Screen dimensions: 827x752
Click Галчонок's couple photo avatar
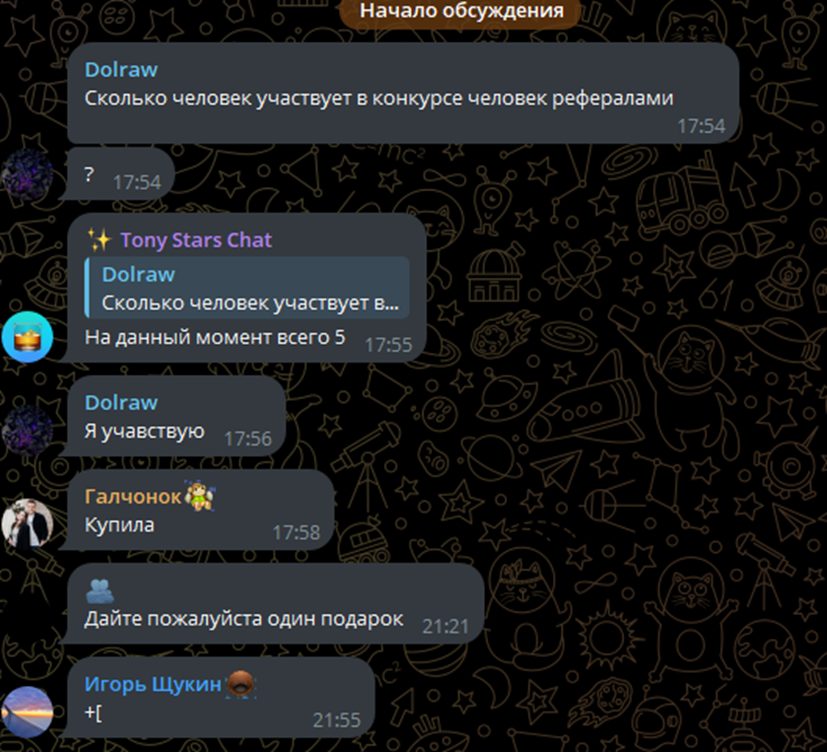click(x=27, y=524)
